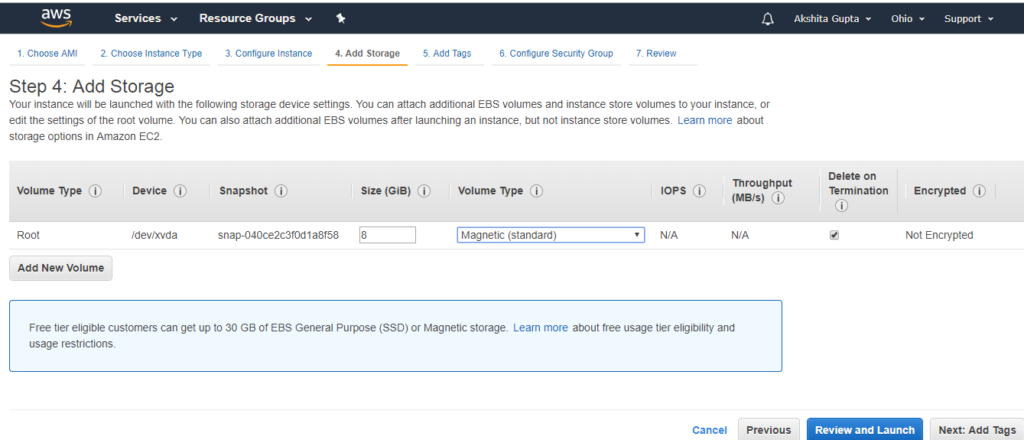Go to 6. Configure Security Group step
This screenshot has height=440, width=1024.
556,54
